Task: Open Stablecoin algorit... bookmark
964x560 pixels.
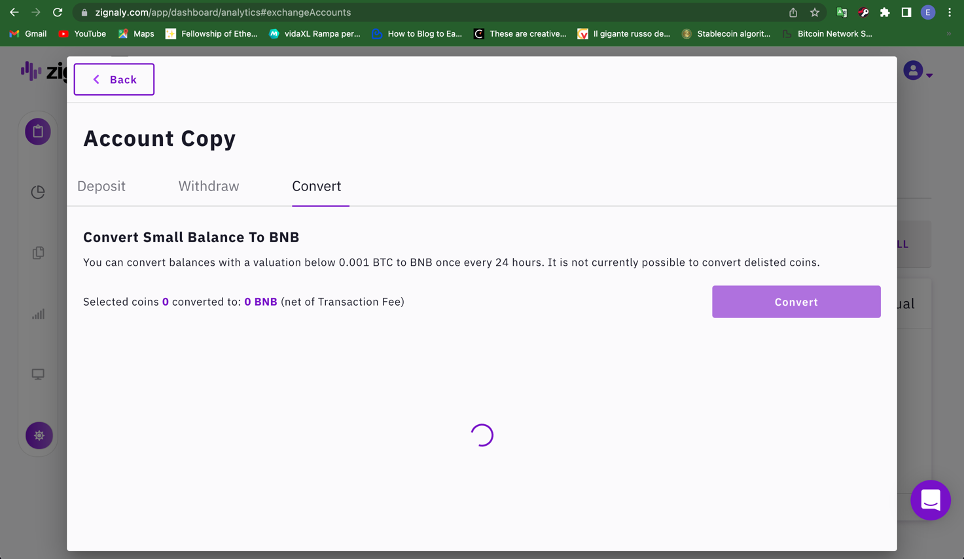Action: [x=726, y=34]
